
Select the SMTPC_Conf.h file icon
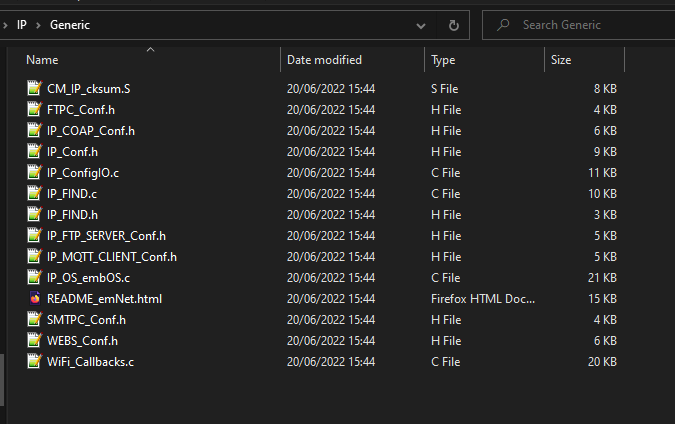35,320
